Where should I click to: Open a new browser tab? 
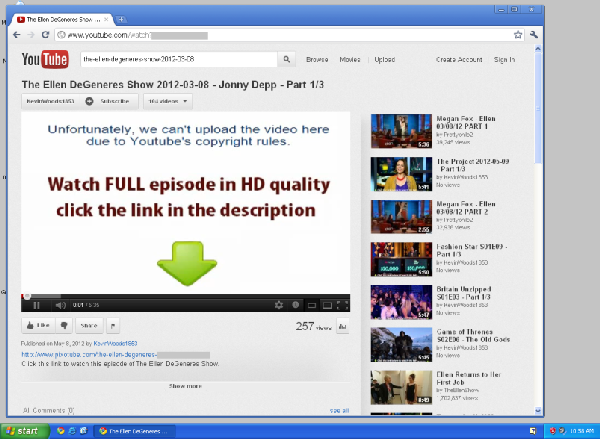click(120, 19)
